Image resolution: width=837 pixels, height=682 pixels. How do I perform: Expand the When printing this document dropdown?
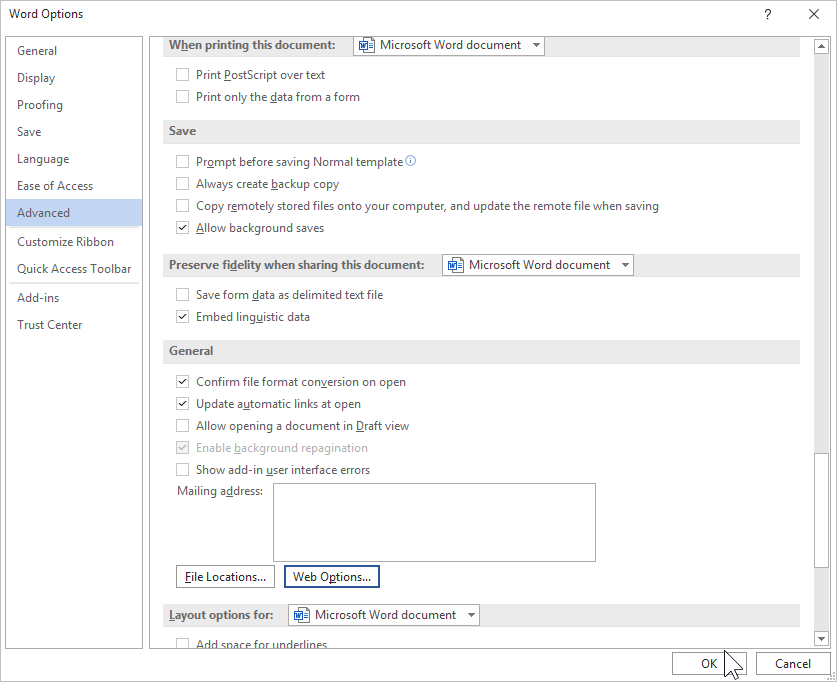point(536,45)
